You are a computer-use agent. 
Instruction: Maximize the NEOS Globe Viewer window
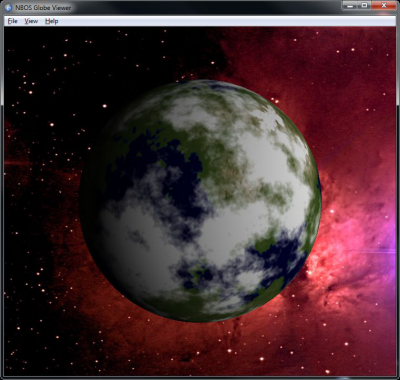[x=364, y=5]
